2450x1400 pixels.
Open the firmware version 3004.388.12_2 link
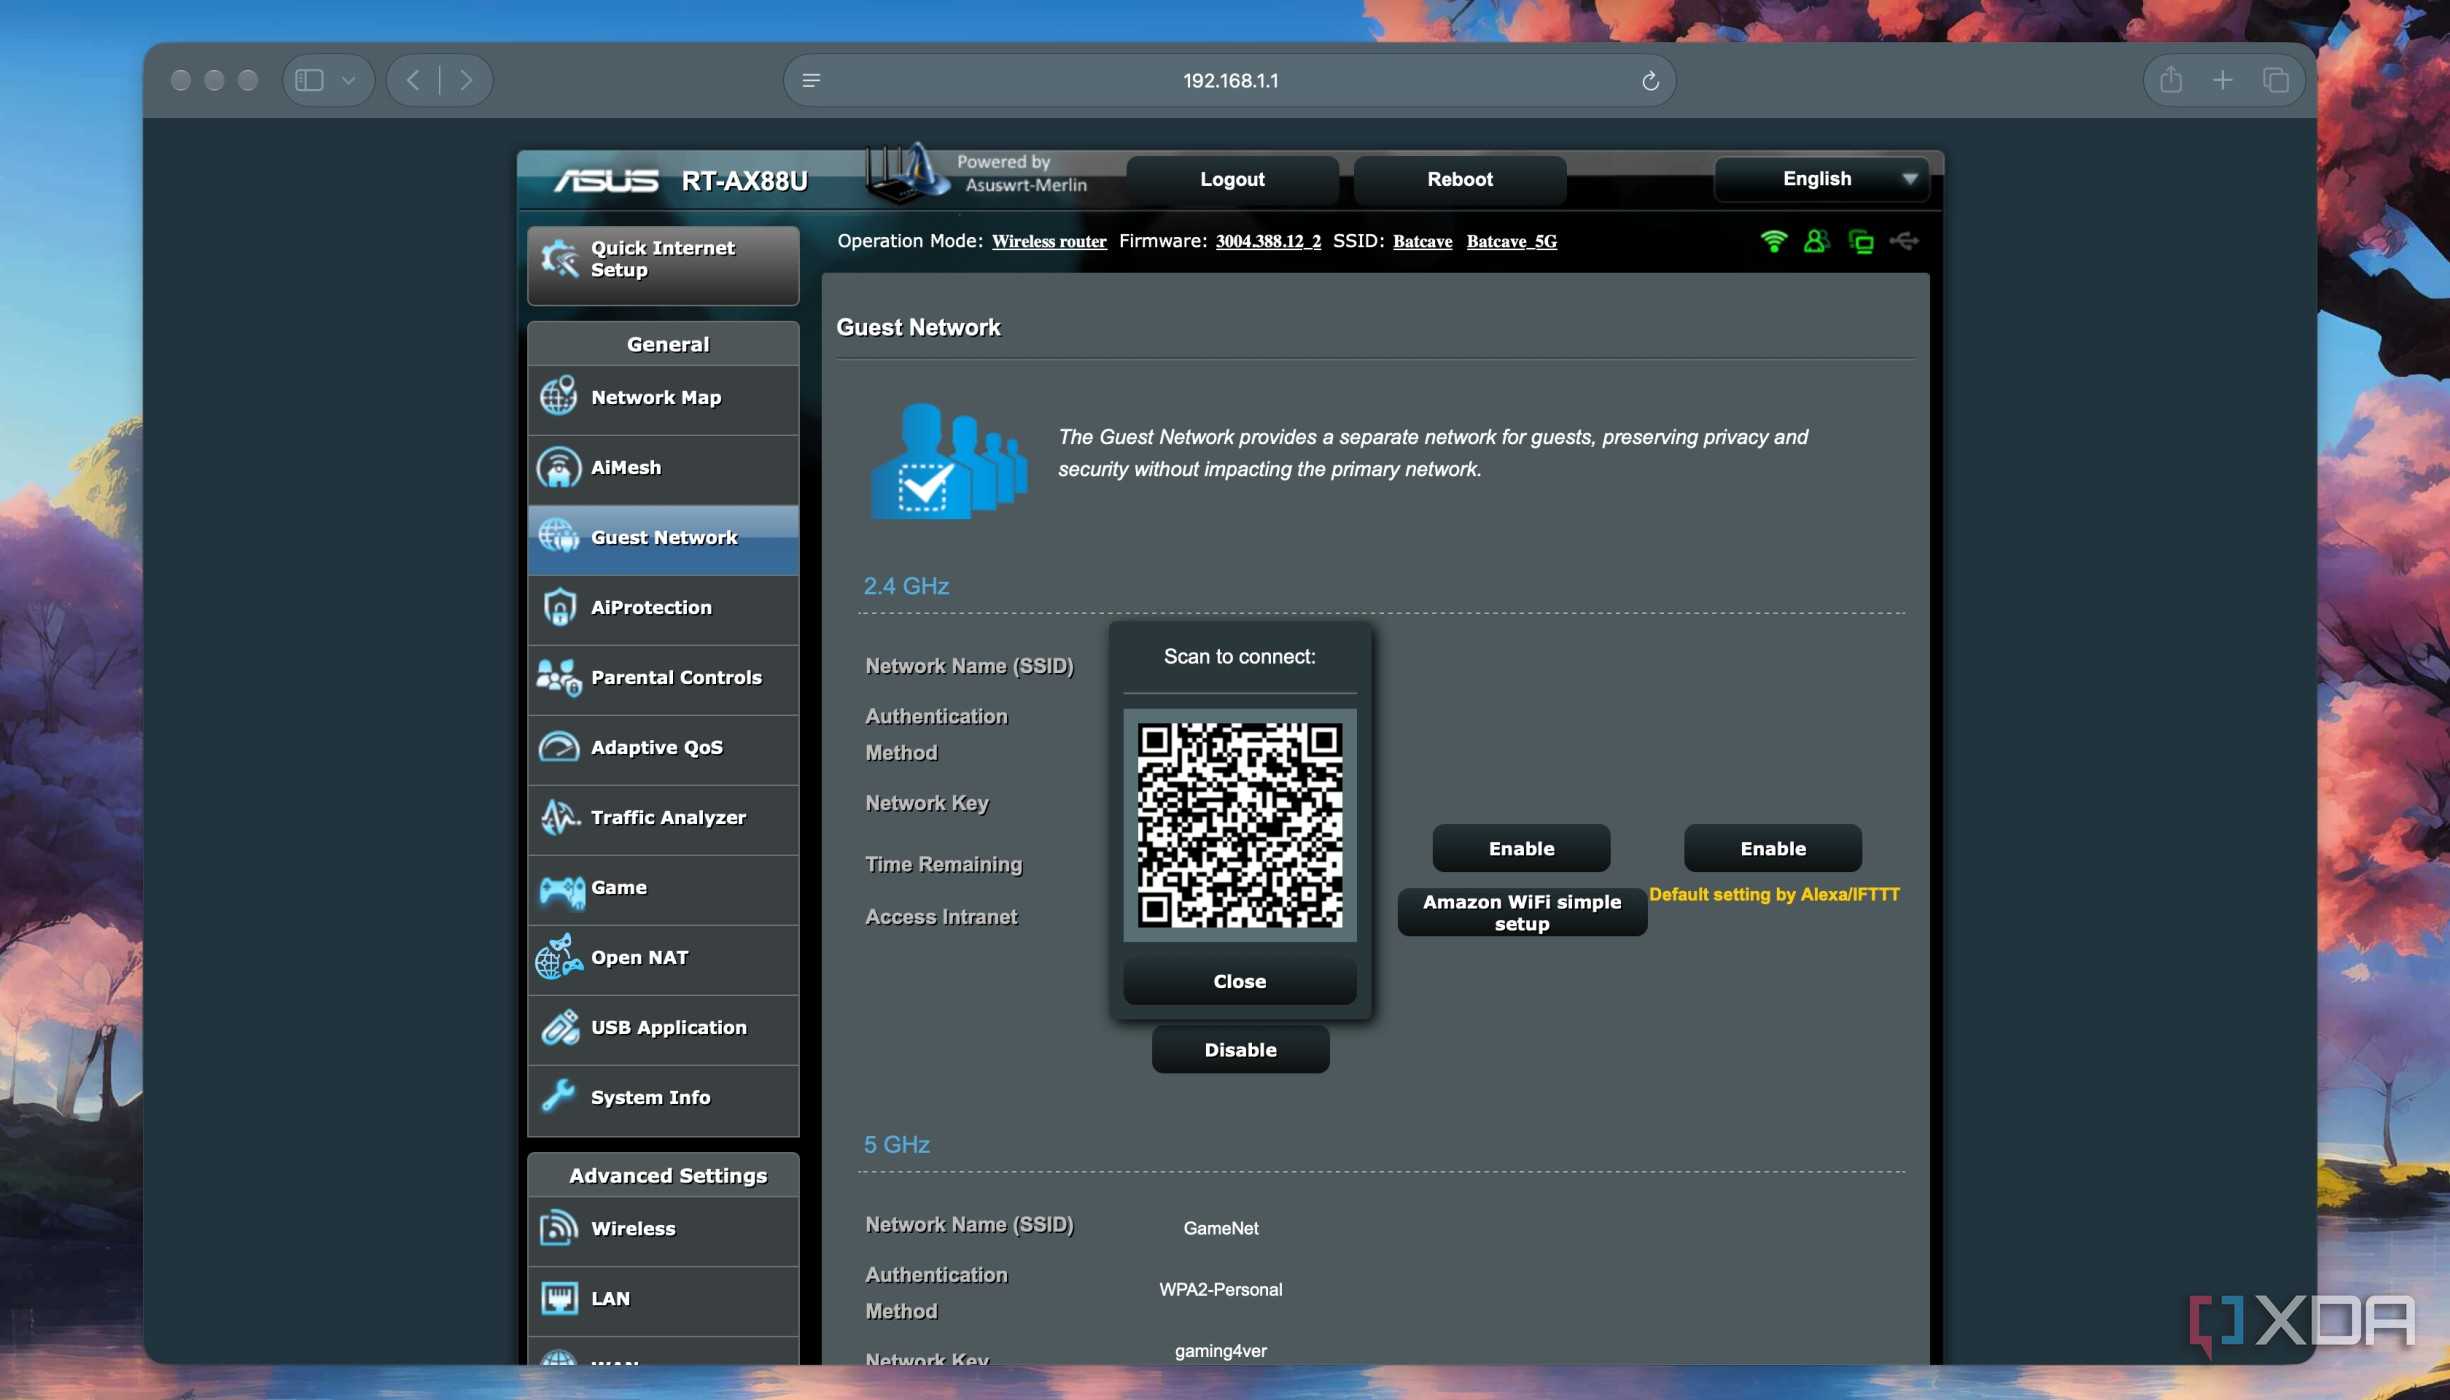click(1268, 242)
